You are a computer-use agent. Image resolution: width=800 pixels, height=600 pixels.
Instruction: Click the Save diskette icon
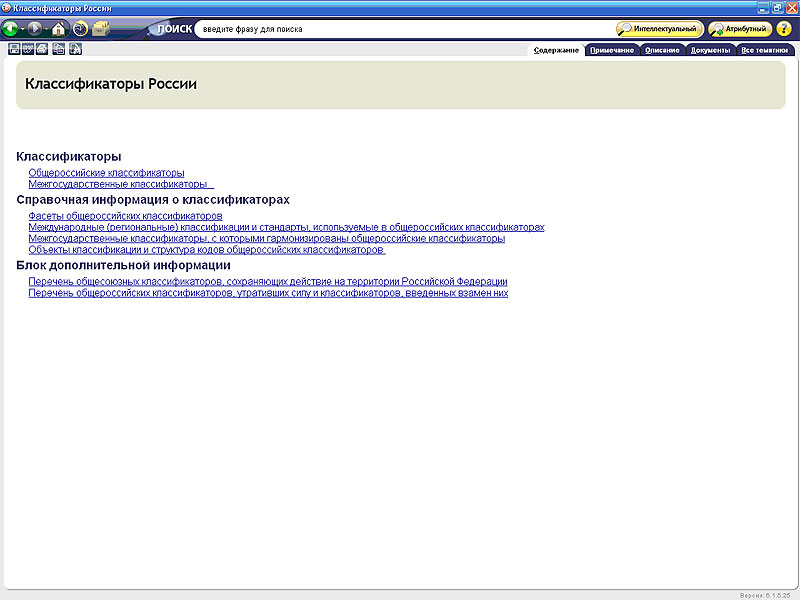pyautogui.click(x=13, y=49)
